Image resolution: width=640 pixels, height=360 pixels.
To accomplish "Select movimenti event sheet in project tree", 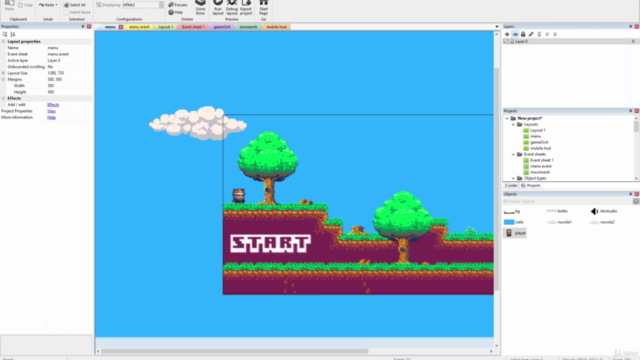I will [x=540, y=172].
